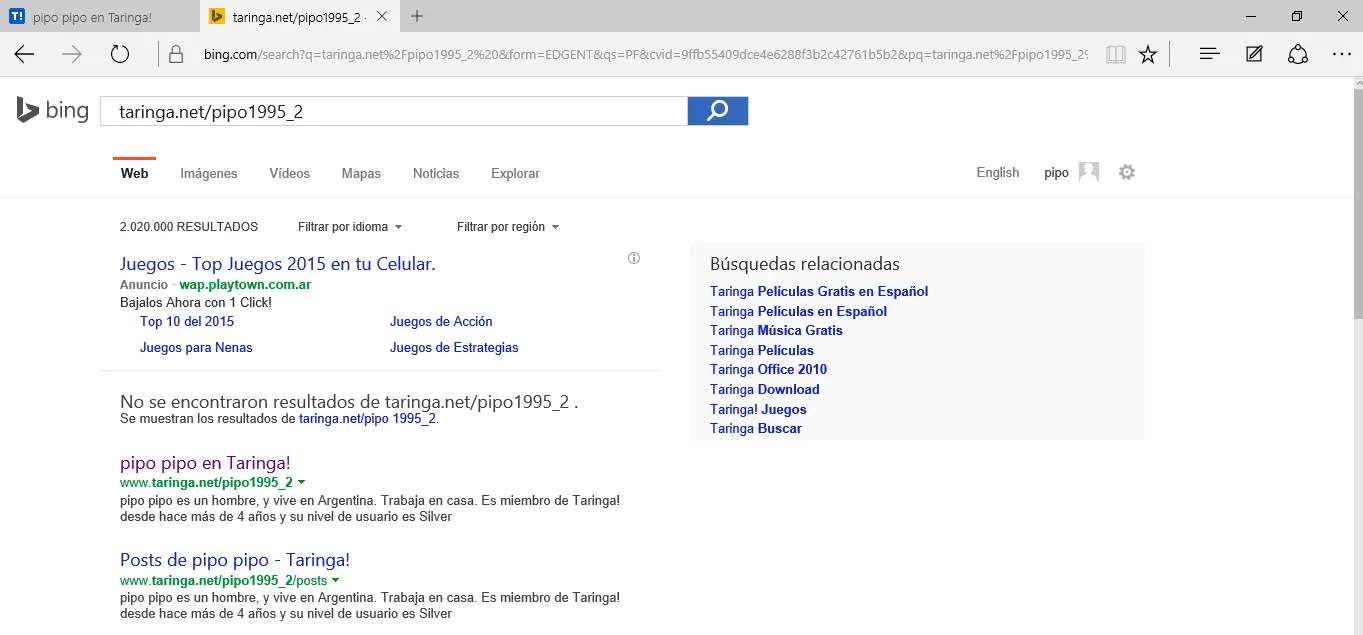Reload the page with the refresh icon
The height and width of the screenshot is (635, 1363).
coord(120,55)
